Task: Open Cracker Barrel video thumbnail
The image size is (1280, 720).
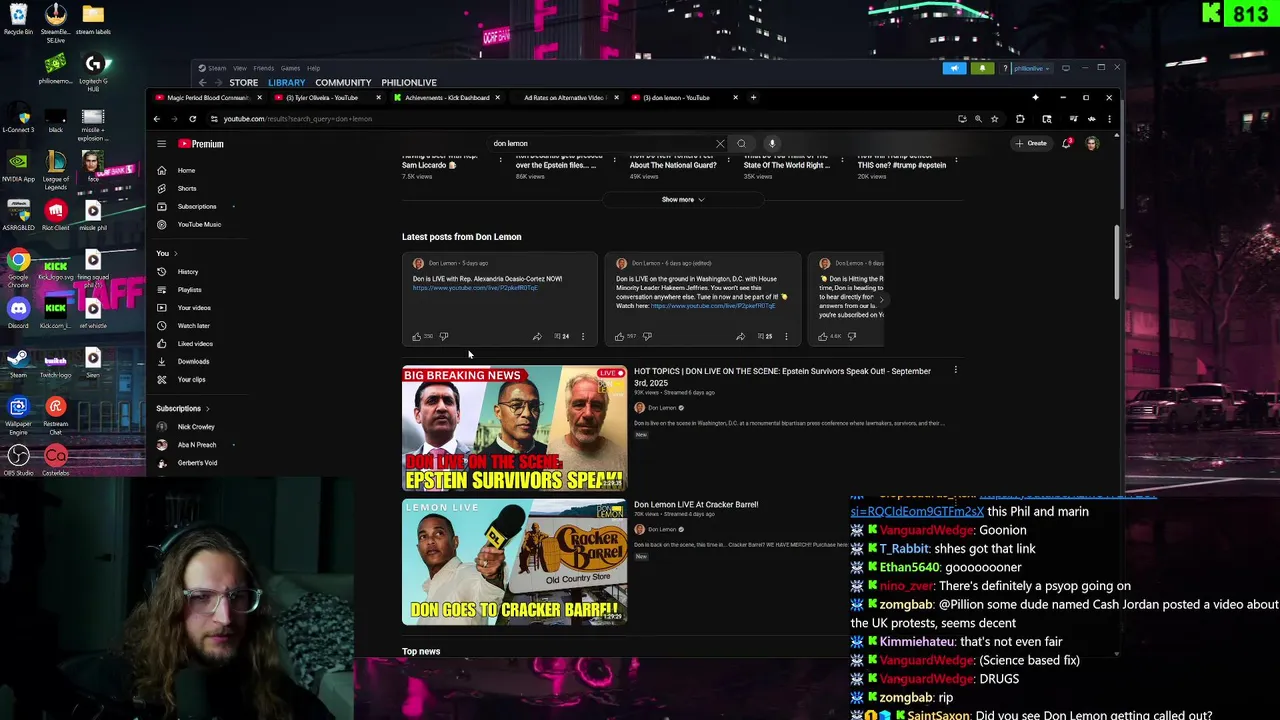Action: pos(514,563)
